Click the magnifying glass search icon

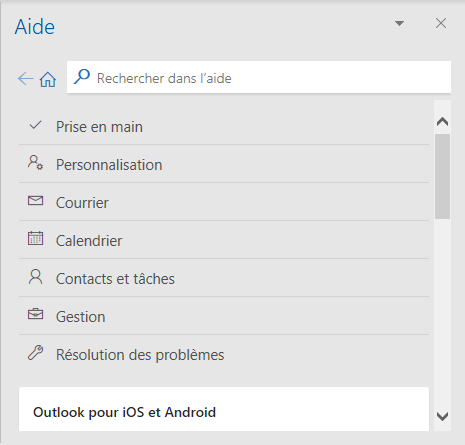click(82, 77)
